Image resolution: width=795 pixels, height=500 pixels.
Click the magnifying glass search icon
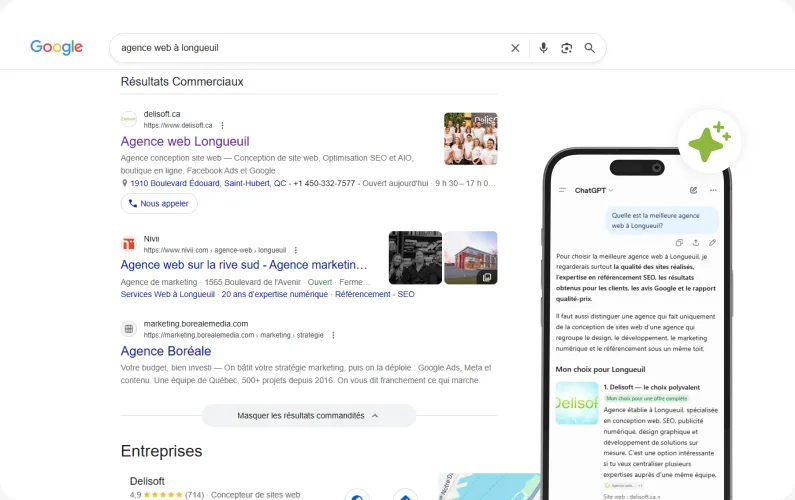pyautogui.click(x=589, y=48)
